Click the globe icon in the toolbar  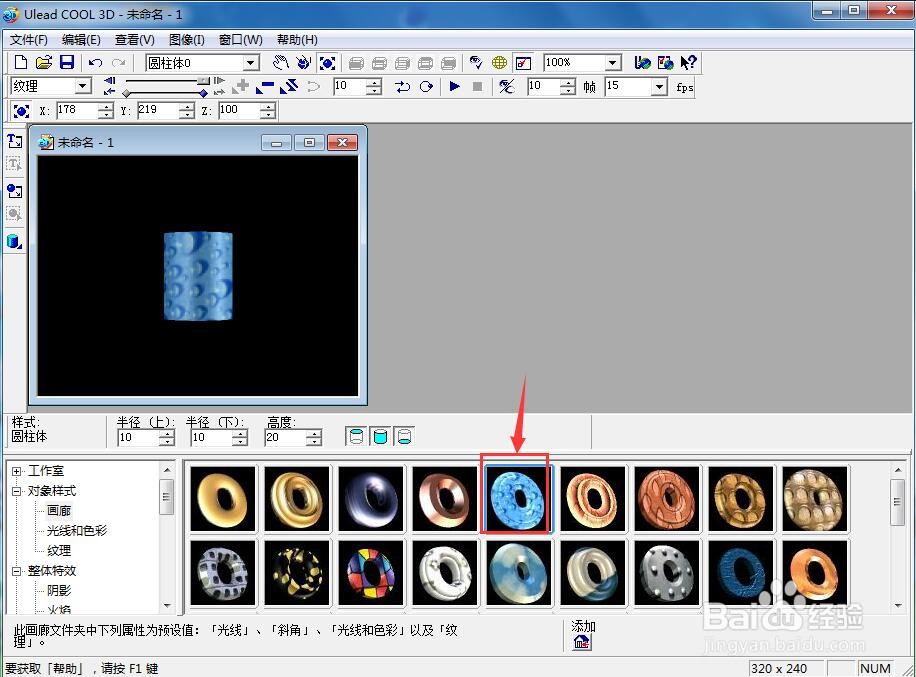coord(499,63)
